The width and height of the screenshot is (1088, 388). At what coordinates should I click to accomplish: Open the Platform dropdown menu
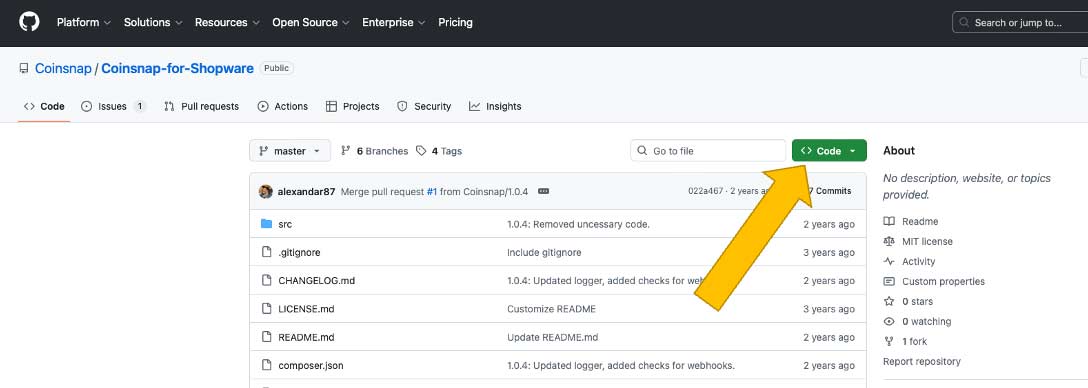pyautogui.click(x=83, y=22)
